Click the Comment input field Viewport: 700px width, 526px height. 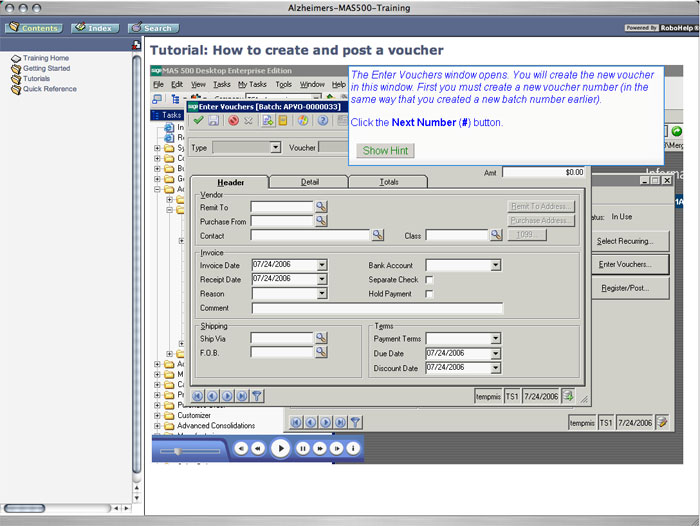[413, 308]
